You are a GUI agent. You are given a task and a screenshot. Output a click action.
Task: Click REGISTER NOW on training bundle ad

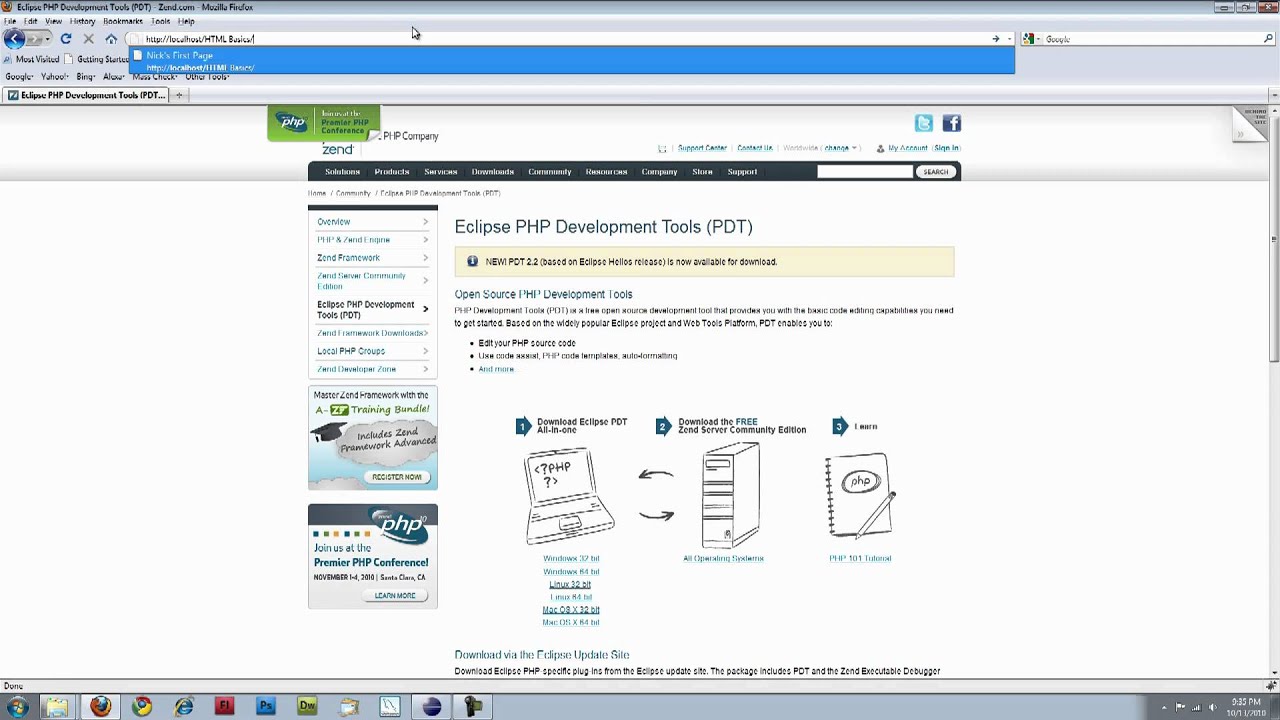click(x=397, y=477)
